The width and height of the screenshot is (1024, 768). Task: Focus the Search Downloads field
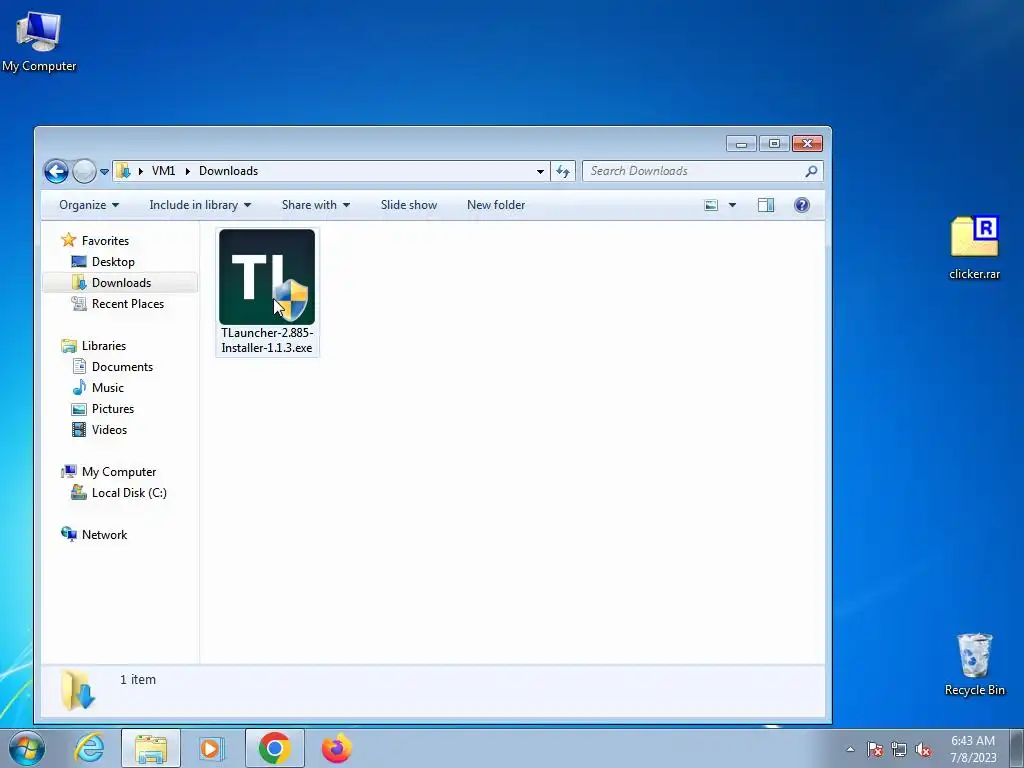click(702, 171)
